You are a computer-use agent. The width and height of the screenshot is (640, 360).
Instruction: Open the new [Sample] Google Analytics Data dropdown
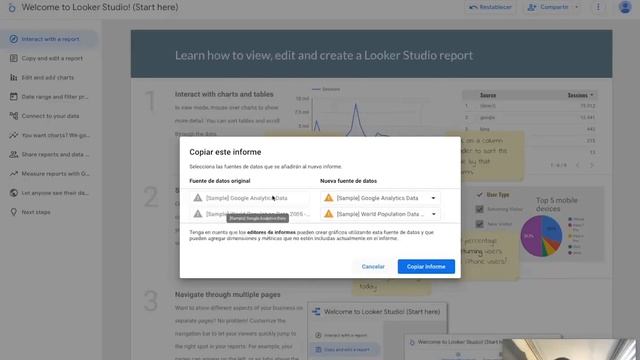point(380,198)
